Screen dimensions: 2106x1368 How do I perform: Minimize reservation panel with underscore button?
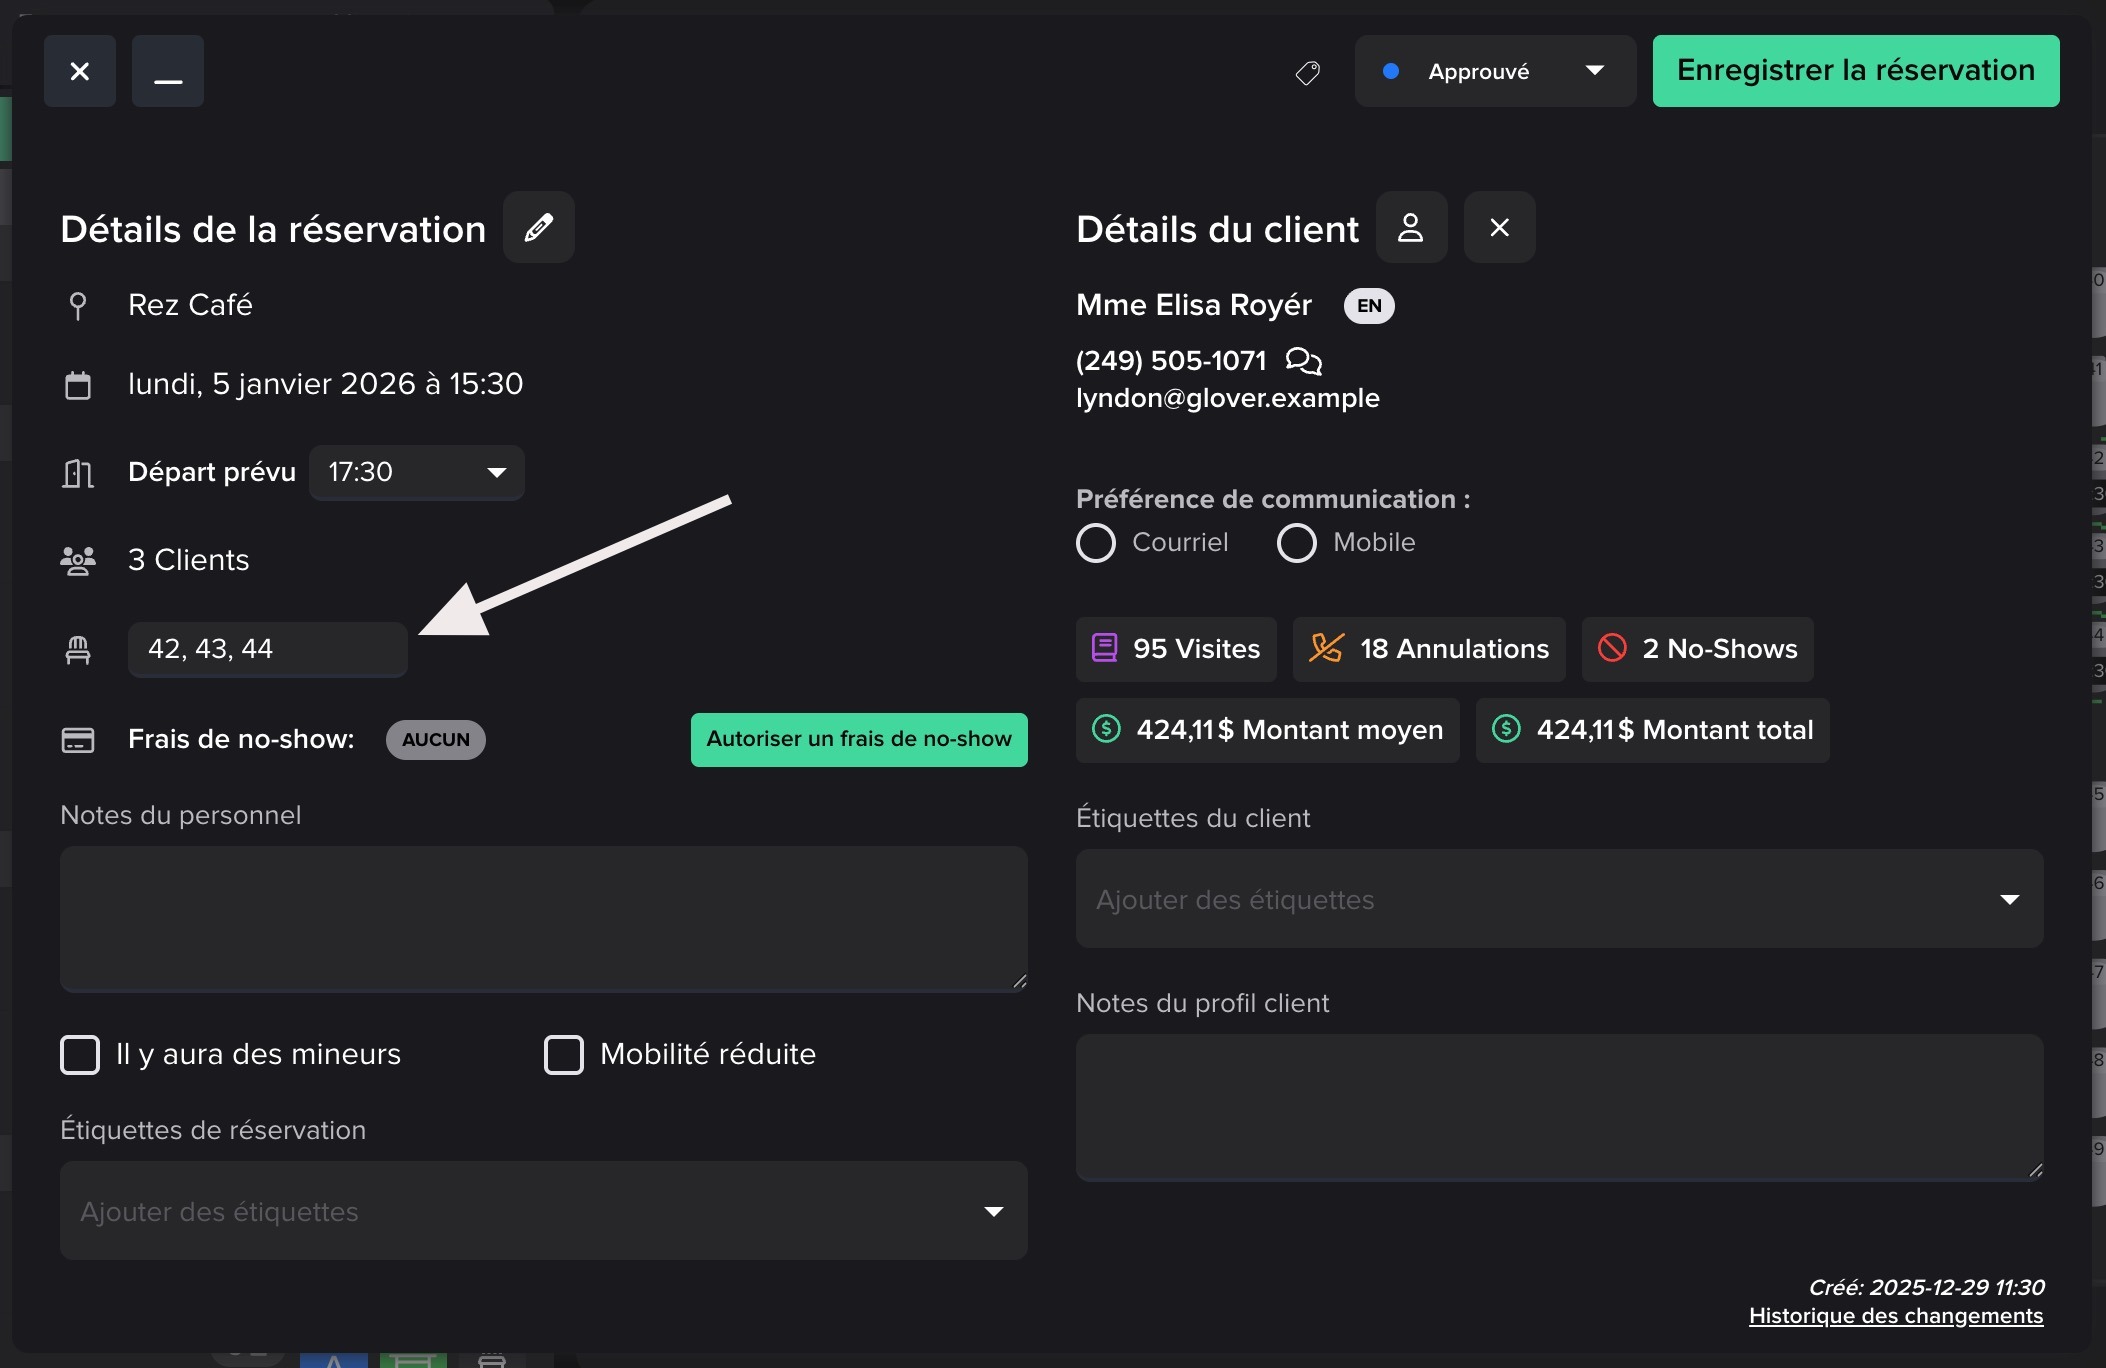[x=168, y=71]
